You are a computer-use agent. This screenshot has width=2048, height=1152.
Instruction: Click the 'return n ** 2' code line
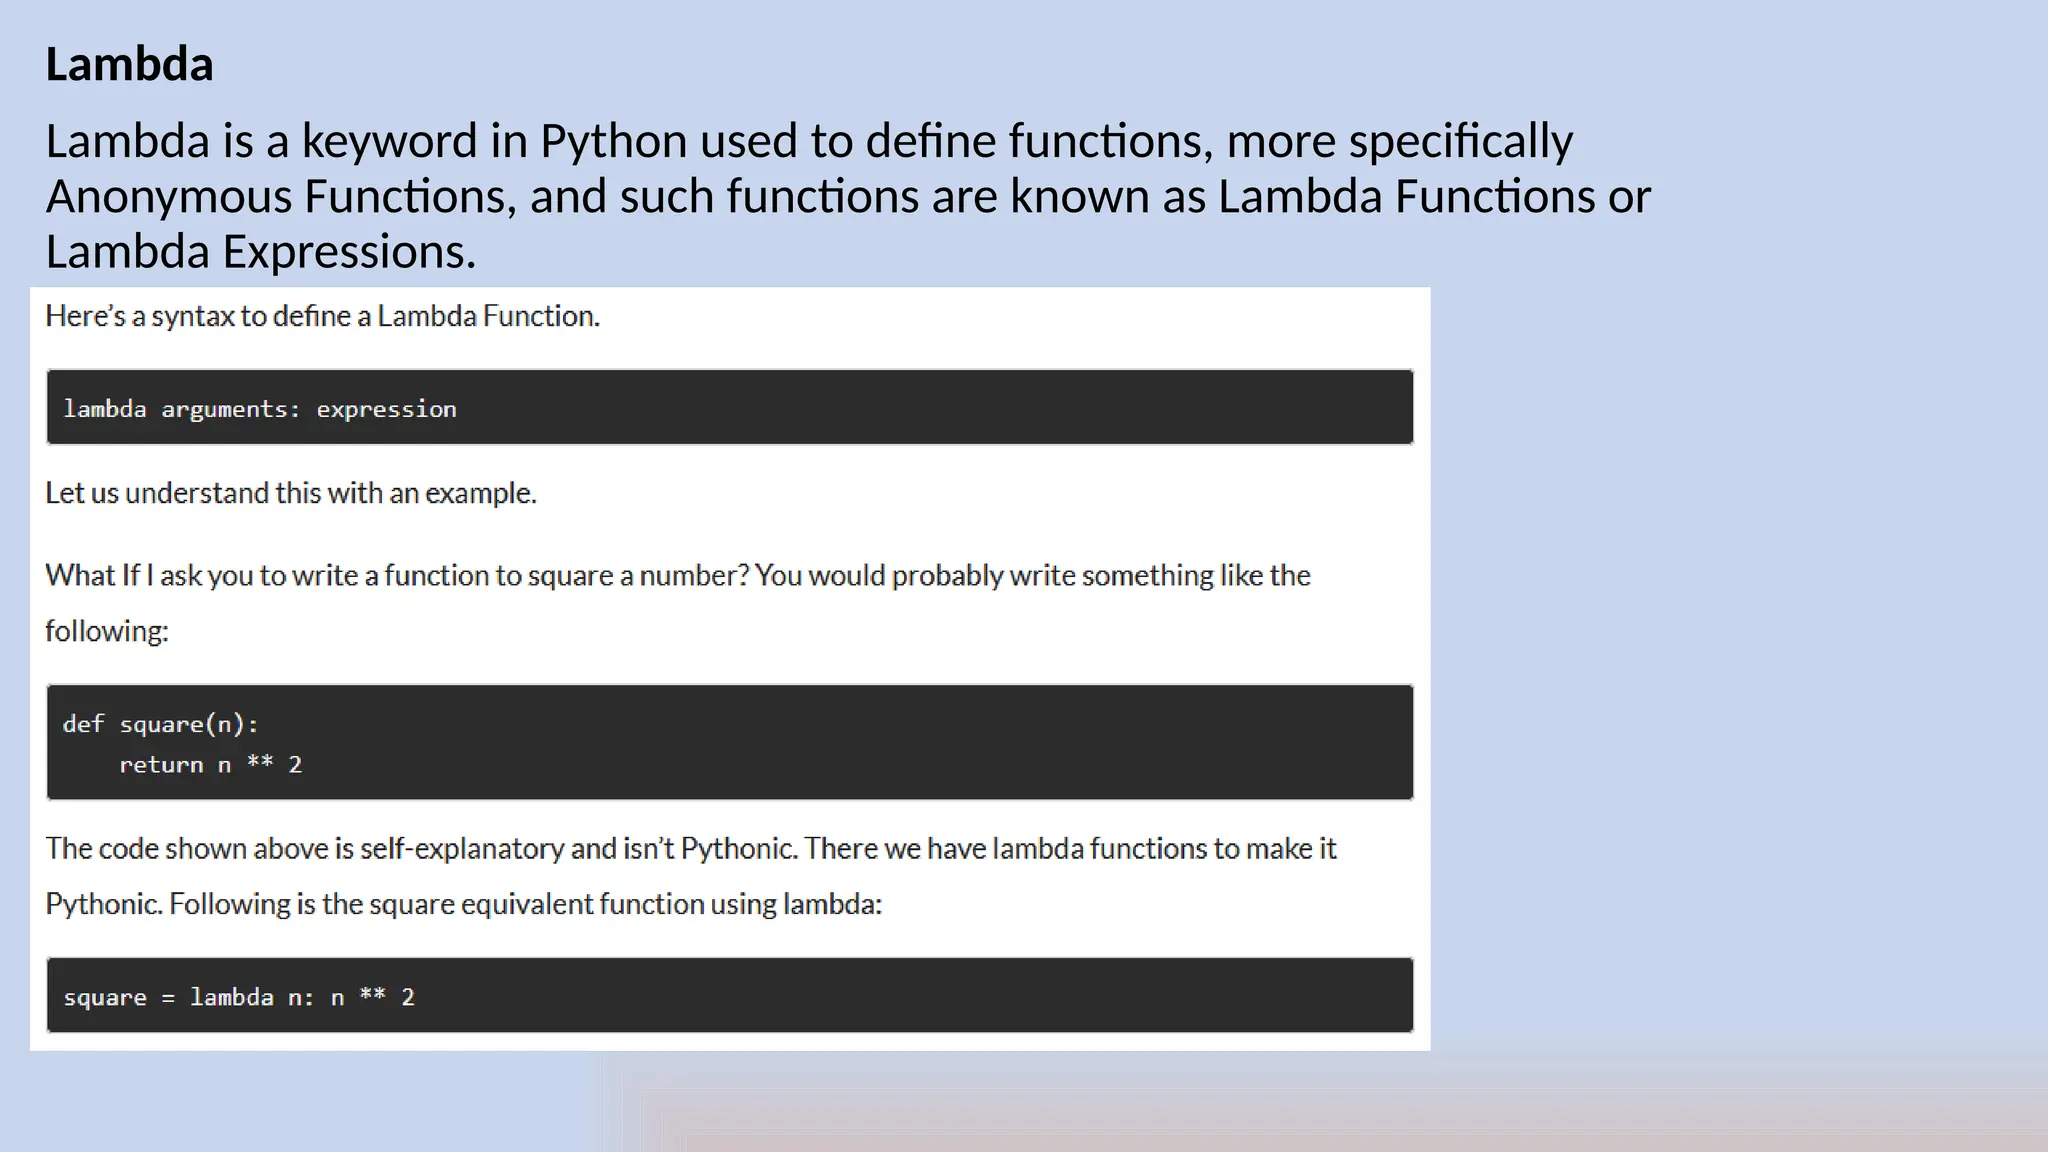point(210,765)
